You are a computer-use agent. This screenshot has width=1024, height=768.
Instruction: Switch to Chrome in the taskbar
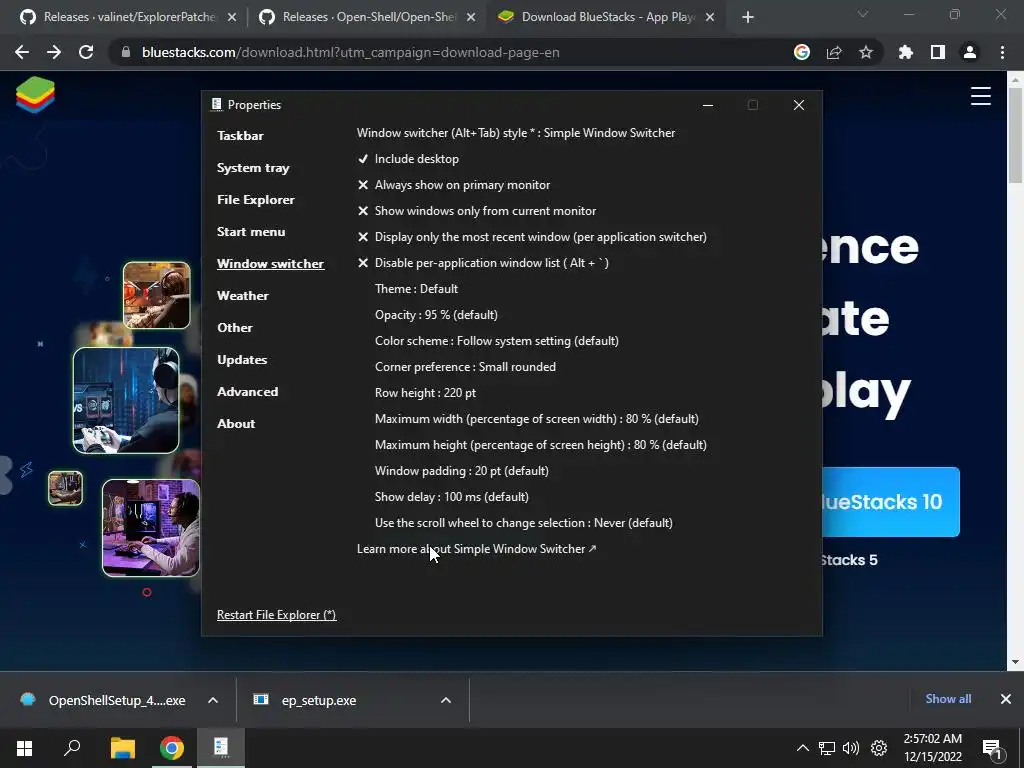[172, 748]
